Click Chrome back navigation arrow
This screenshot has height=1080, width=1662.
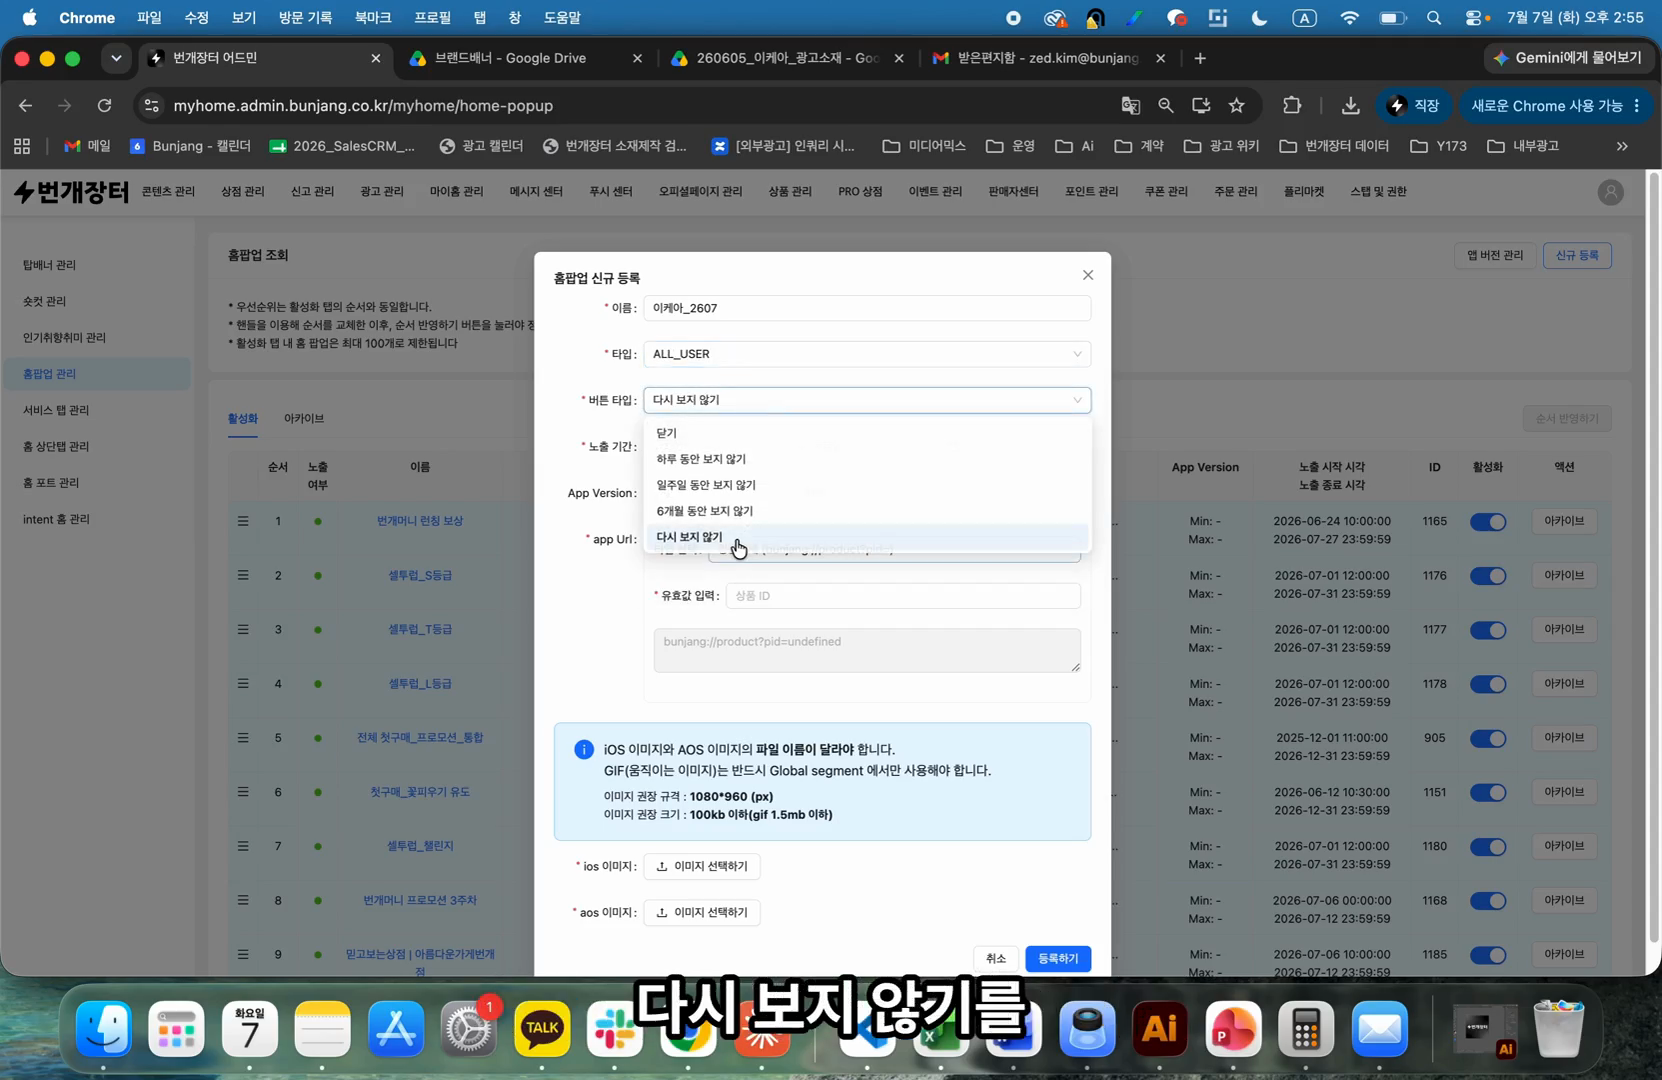(x=26, y=105)
